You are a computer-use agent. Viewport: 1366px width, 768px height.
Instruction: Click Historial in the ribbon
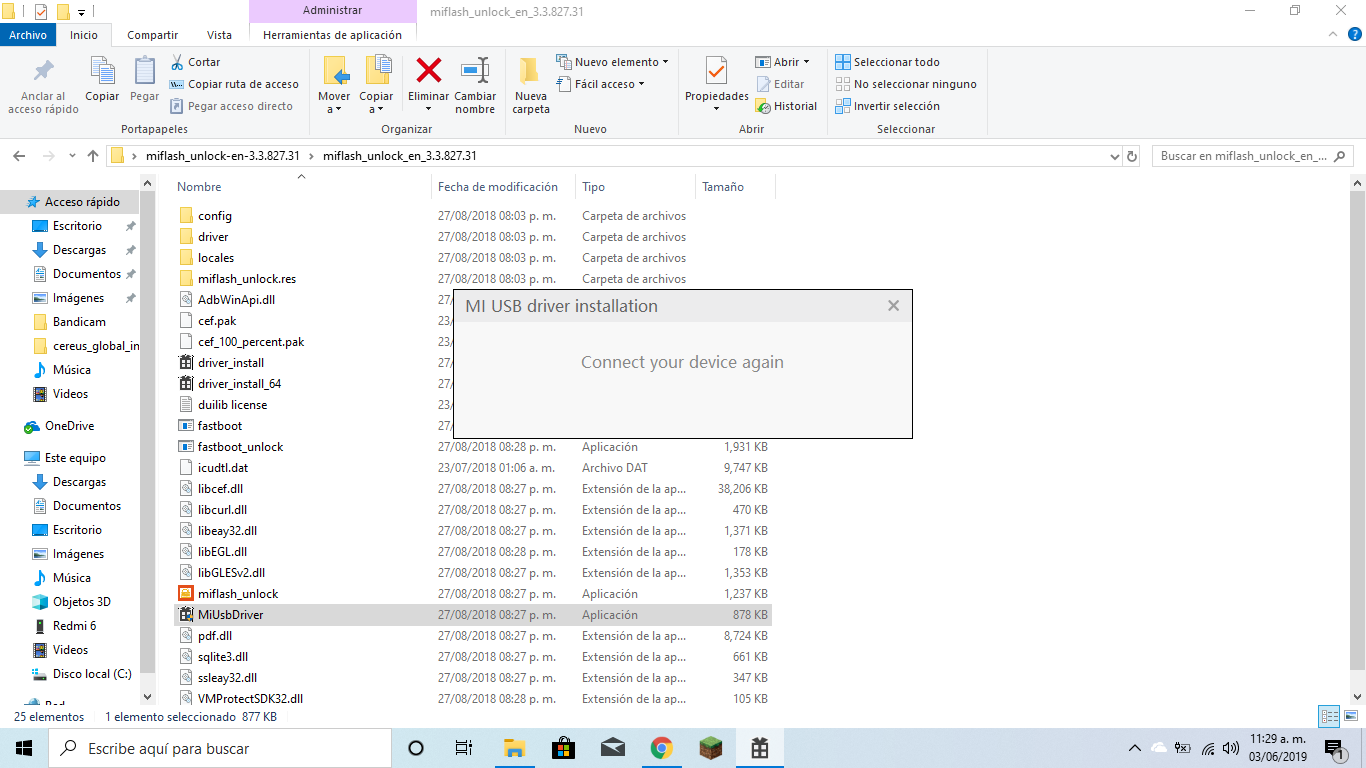pos(787,106)
